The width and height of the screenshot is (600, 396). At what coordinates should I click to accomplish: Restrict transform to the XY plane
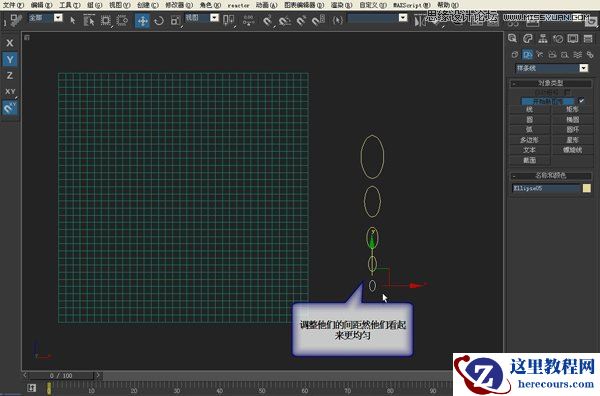(x=10, y=92)
